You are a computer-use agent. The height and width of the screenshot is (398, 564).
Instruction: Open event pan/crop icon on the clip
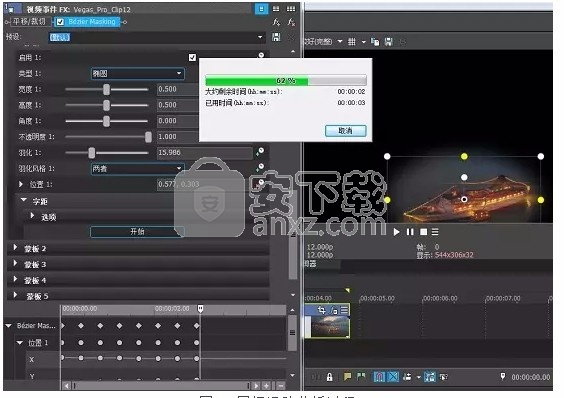point(321,309)
